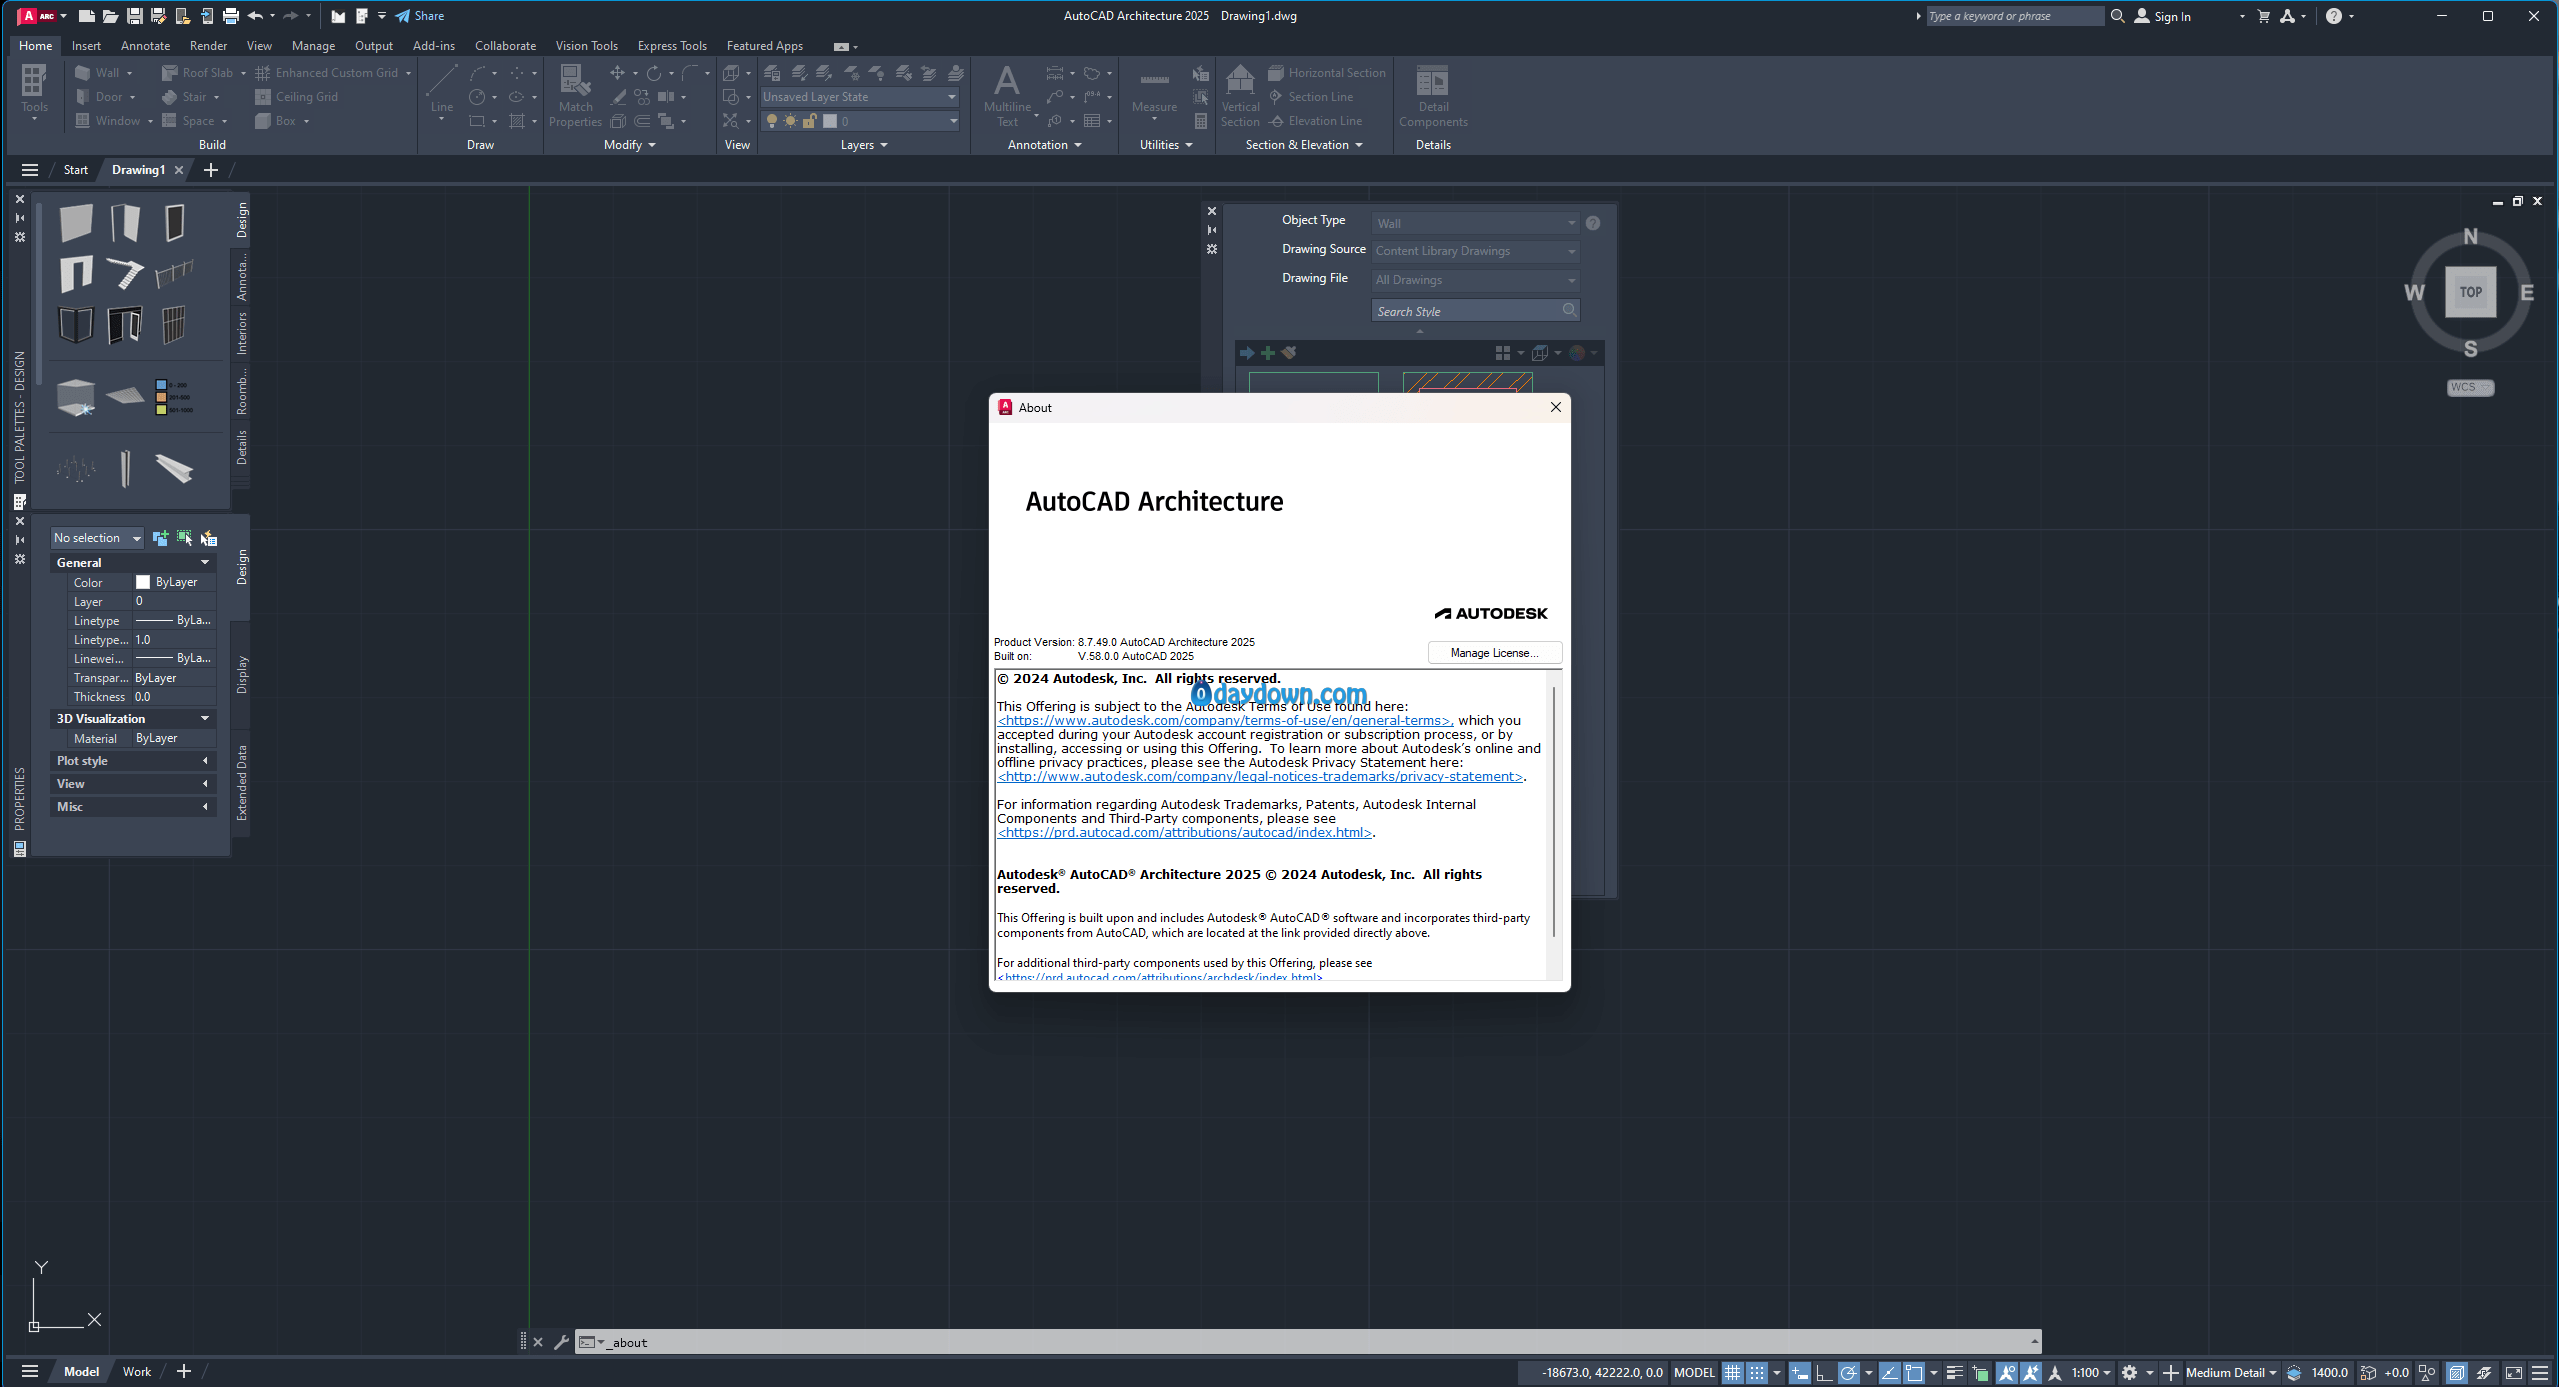Open the Measure utility
Image resolution: width=2559 pixels, height=1387 pixels.
pyautogui.click(x=1154, y=91)
